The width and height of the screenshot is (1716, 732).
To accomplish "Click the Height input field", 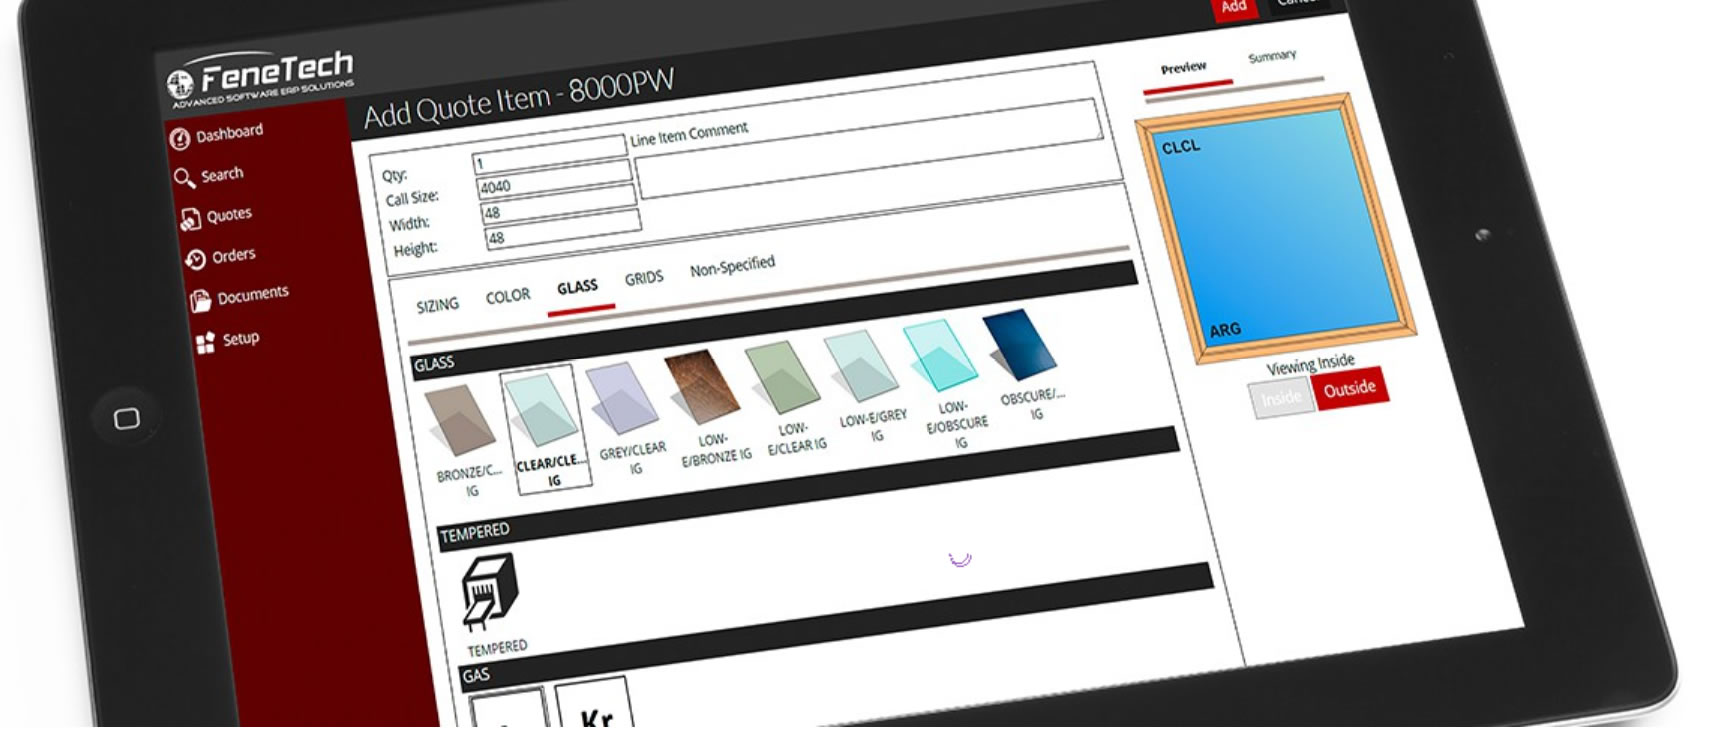I will 562,230.
